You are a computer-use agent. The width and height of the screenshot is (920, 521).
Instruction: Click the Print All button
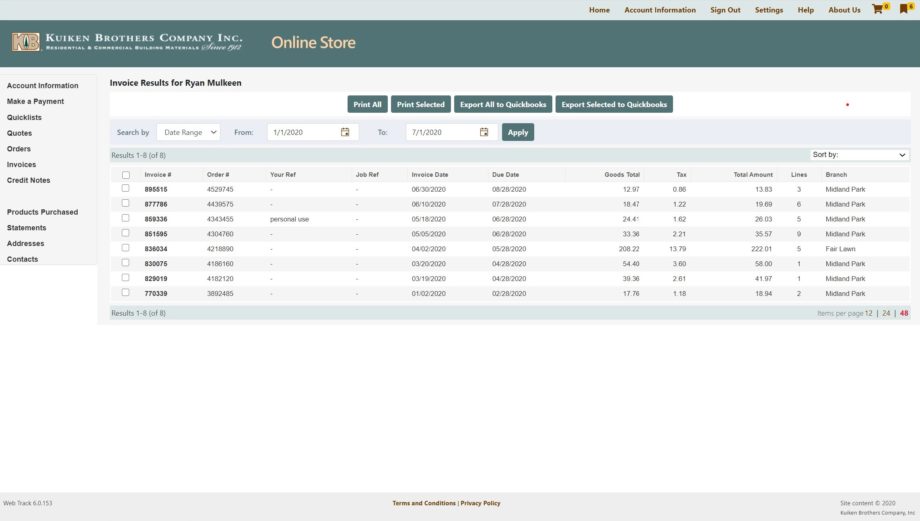click(367, 104)
